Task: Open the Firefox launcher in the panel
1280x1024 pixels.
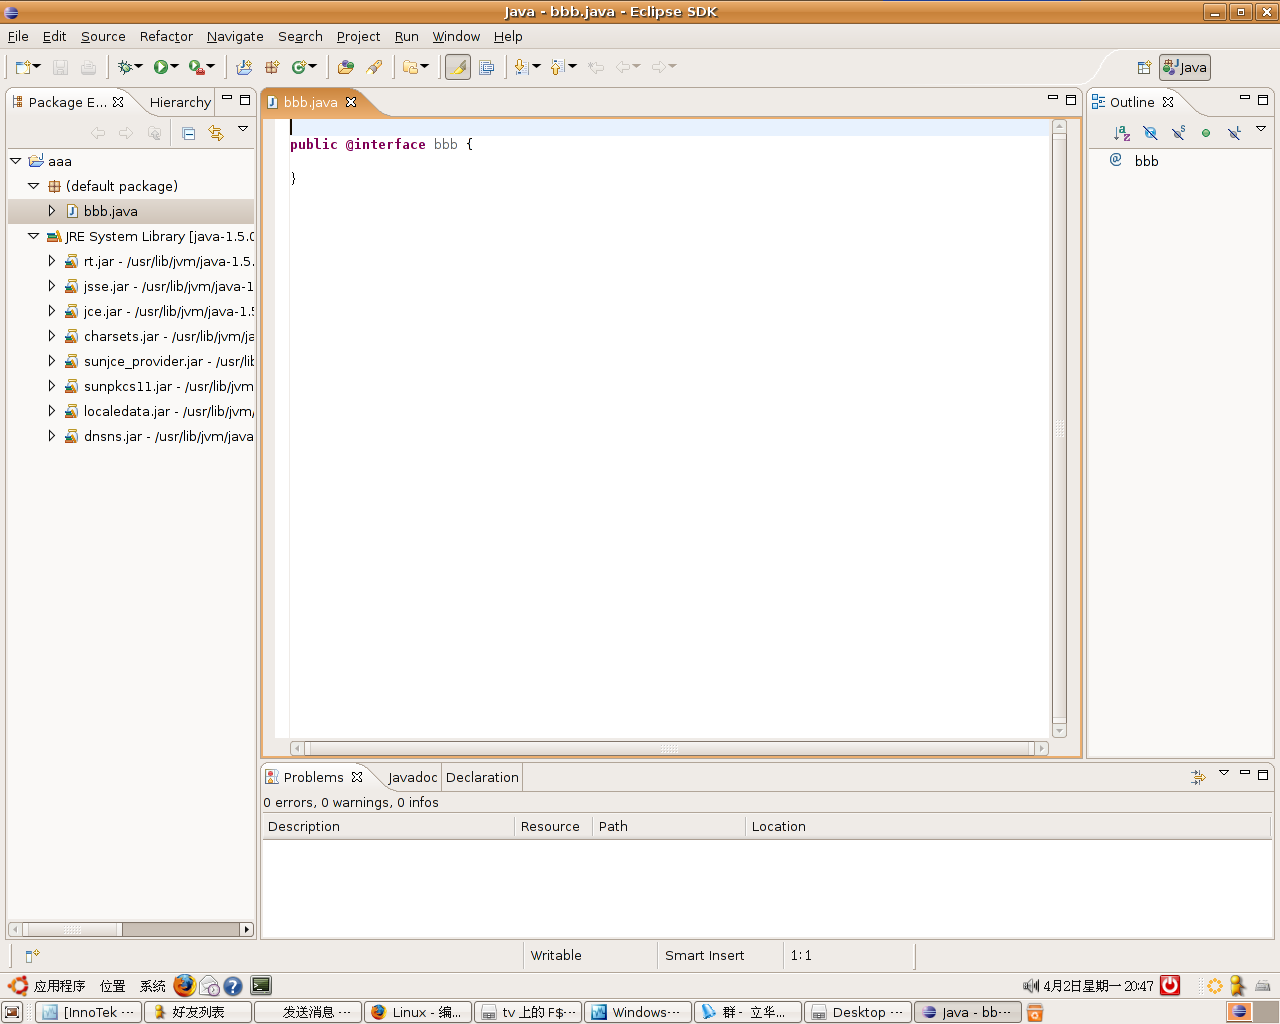Action: click(184, 986)
